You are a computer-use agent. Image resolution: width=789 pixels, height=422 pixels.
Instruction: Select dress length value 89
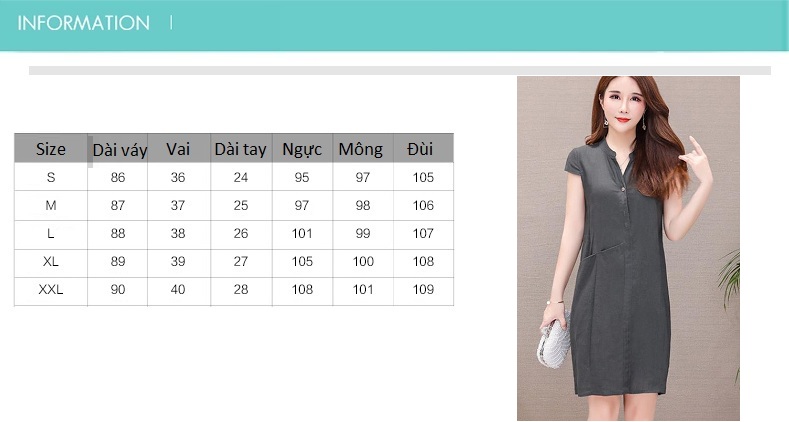tap(118, 262)
